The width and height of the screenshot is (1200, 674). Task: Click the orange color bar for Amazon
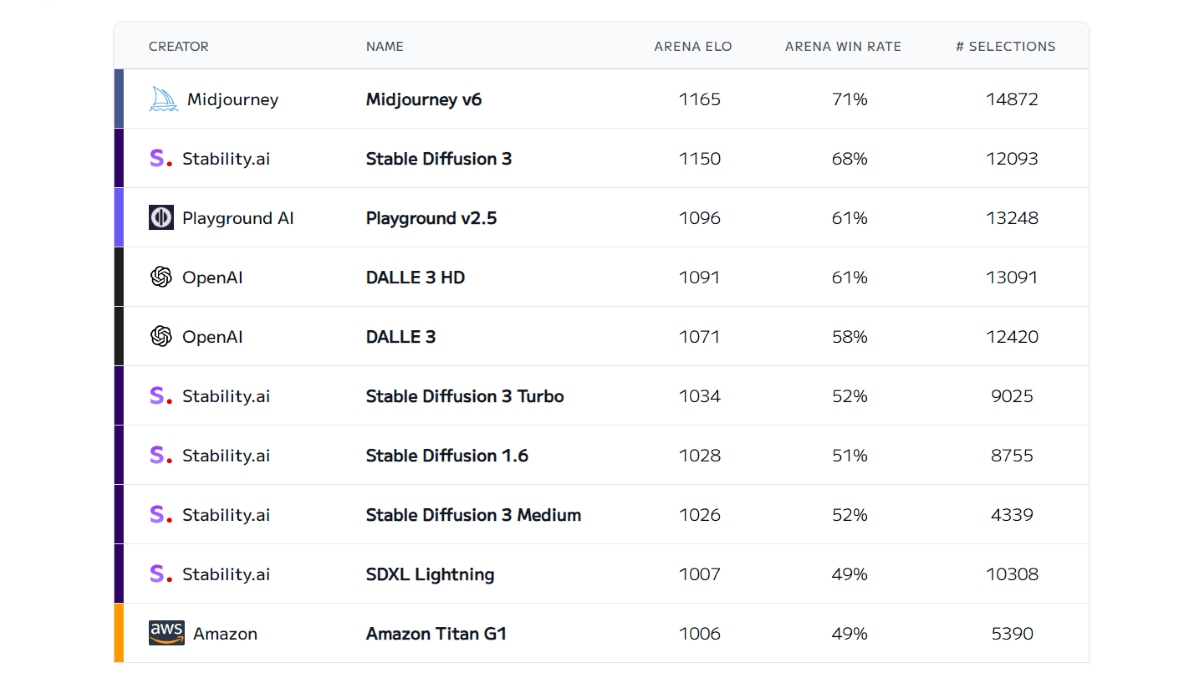[x=119, y=633]
